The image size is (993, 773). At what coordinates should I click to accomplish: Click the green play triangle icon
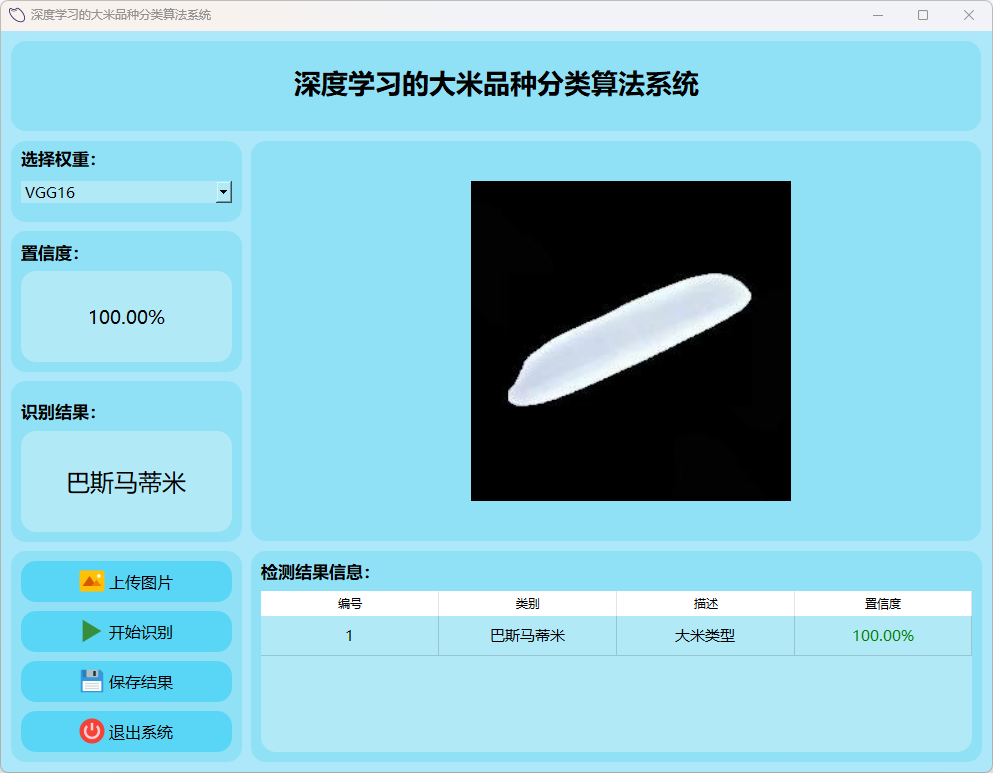(x=92, y=632)
